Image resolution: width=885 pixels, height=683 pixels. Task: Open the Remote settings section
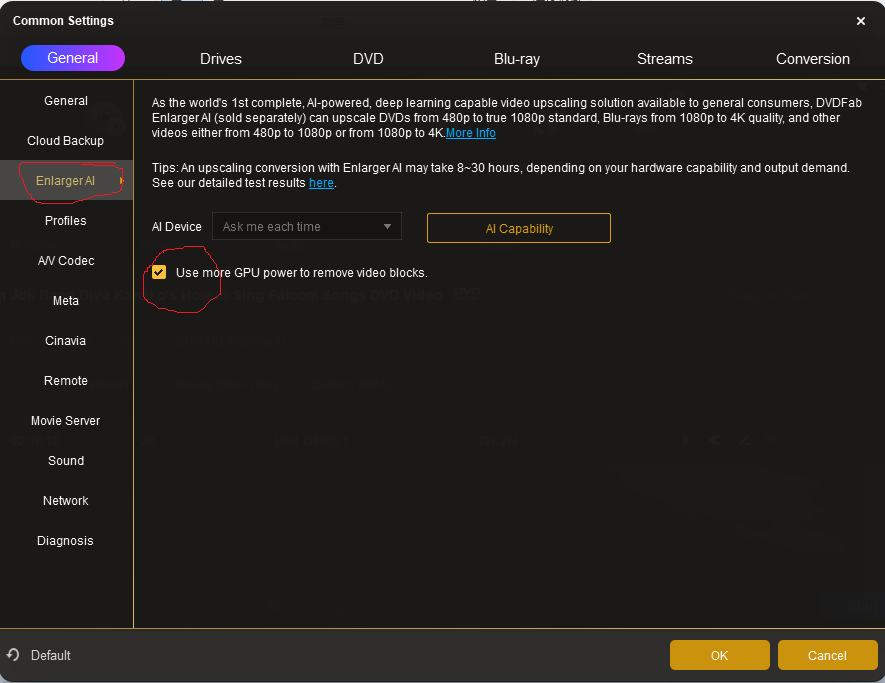(x=66, y=381)
